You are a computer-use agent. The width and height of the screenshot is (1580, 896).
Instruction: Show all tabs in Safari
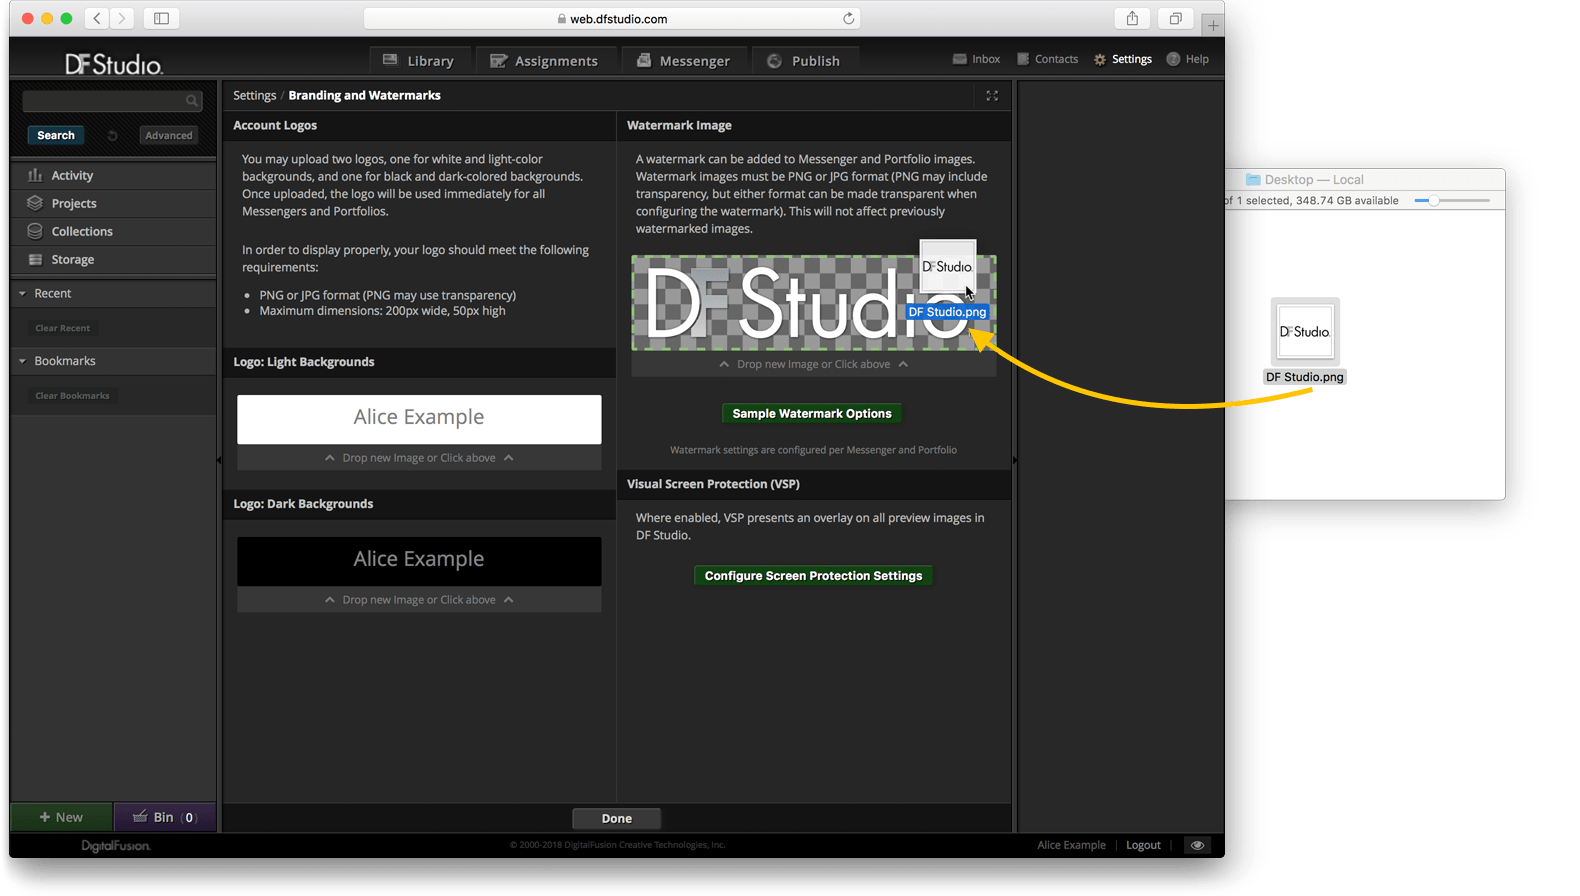(x=1176, y=18)
